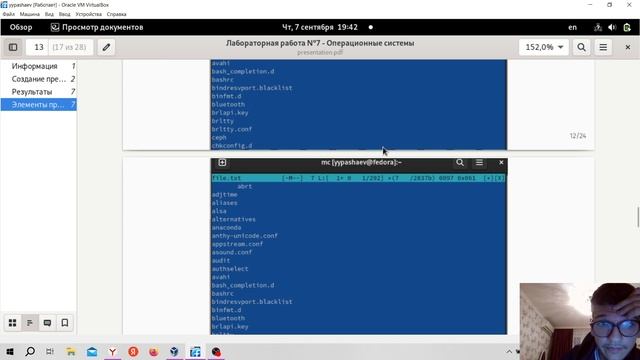Open the document search magnifier
This screenshot has height=360, width=640.
[582, 47]
